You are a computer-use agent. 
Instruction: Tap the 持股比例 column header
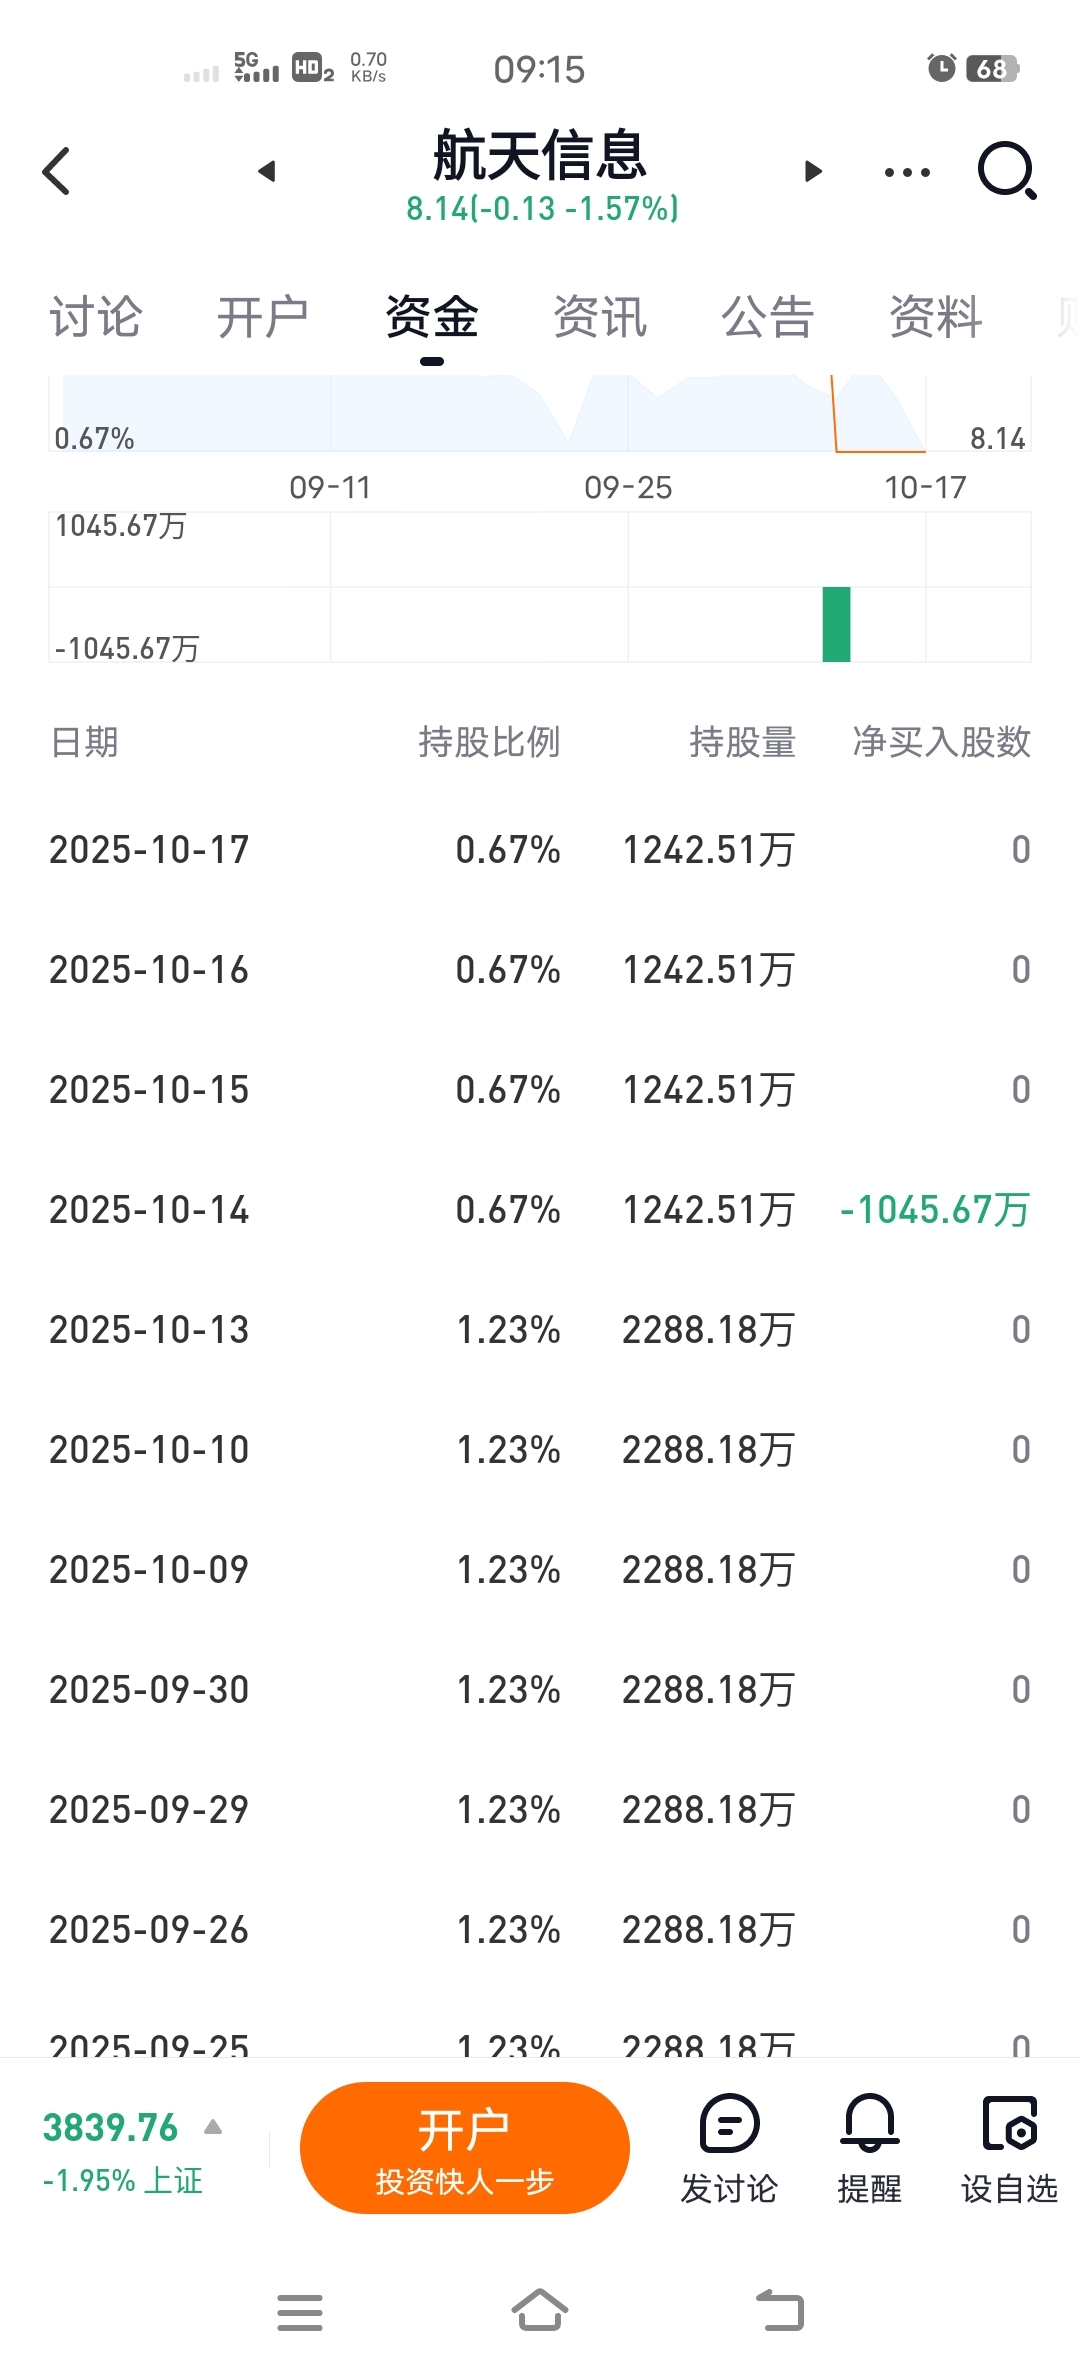coord(489,742)
